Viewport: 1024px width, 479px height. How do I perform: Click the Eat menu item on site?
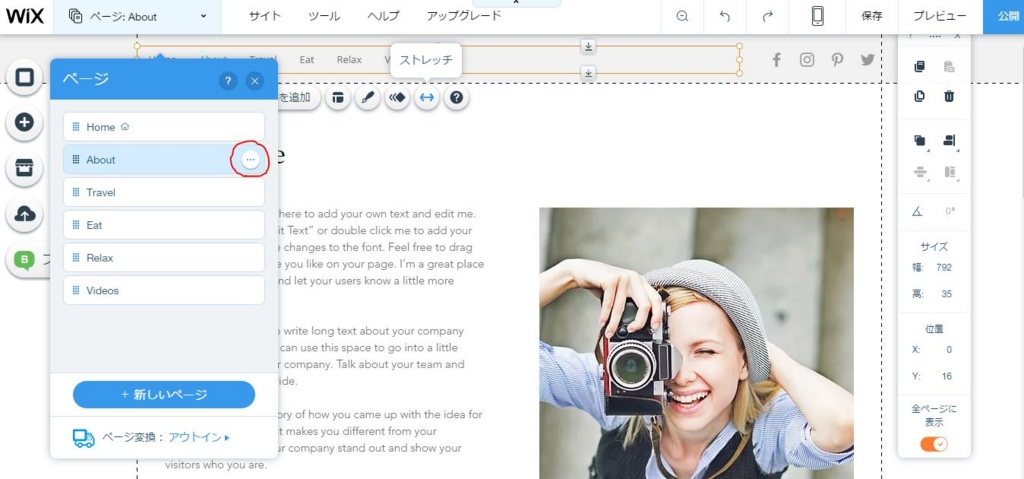point(307,59)
